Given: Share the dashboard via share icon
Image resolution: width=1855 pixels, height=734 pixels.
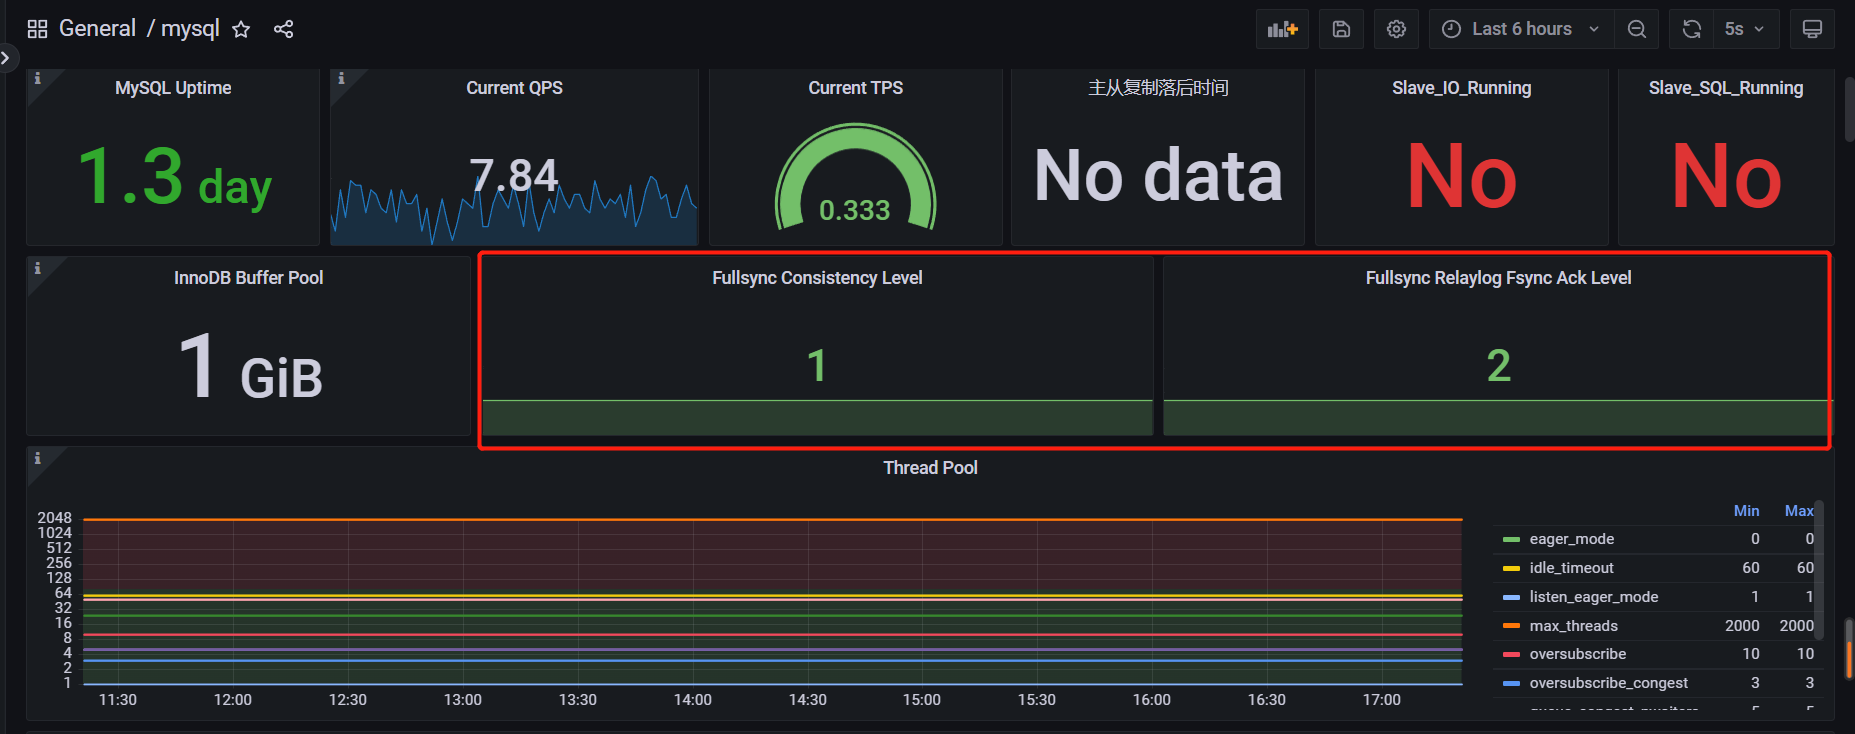Looking at the screenshot, I should pos(283,29).
